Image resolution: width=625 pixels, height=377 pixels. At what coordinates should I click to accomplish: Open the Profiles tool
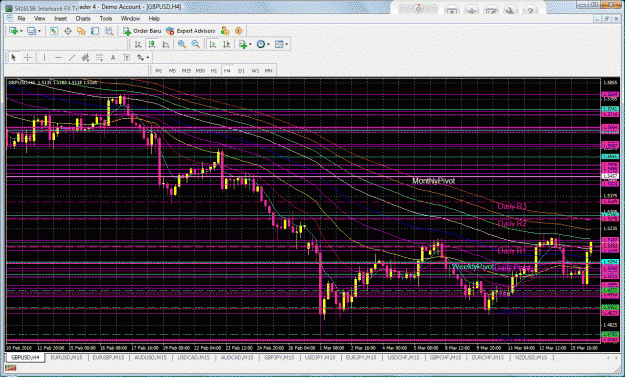point(31,31)
